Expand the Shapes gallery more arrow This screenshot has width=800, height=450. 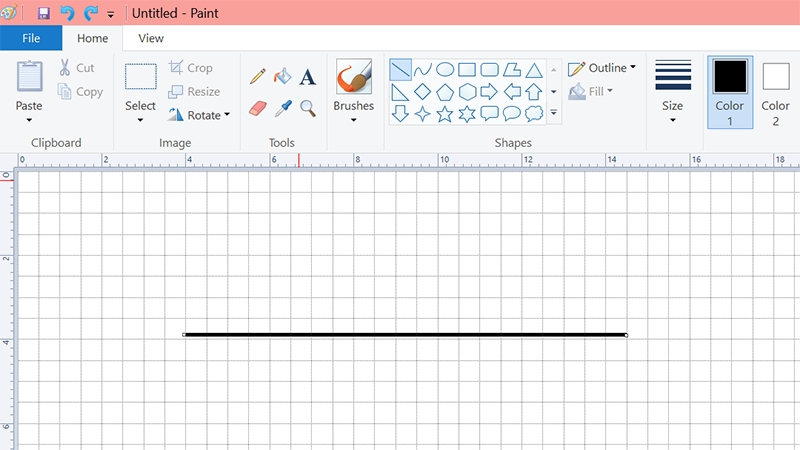tap(554, 114)
